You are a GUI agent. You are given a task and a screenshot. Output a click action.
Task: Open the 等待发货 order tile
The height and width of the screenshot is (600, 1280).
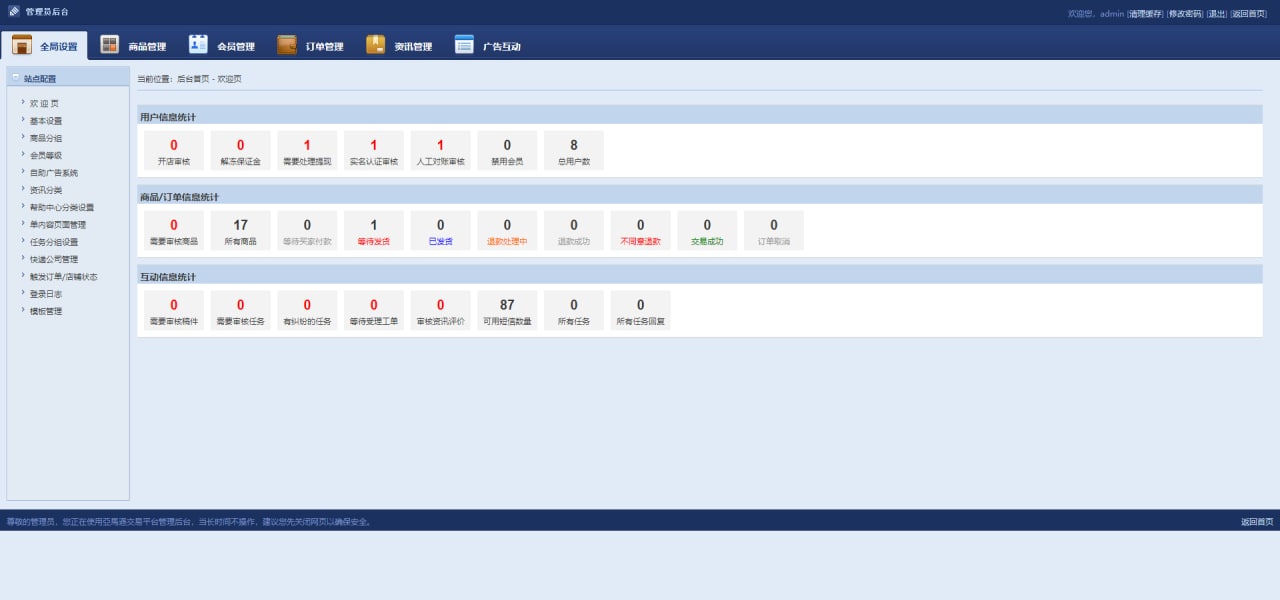point(374,231)
